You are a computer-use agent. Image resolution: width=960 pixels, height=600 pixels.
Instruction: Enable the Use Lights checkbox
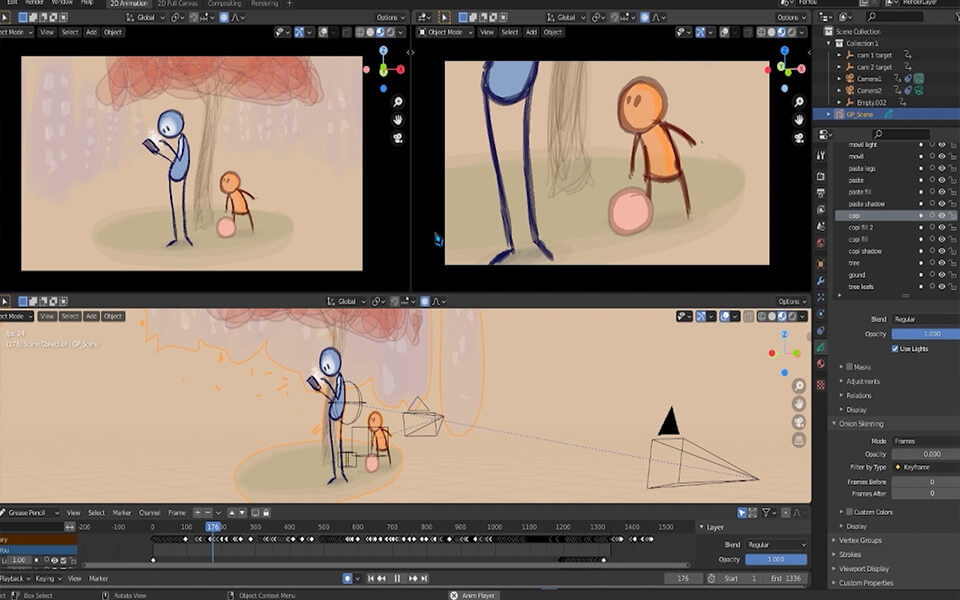(895, 349)
